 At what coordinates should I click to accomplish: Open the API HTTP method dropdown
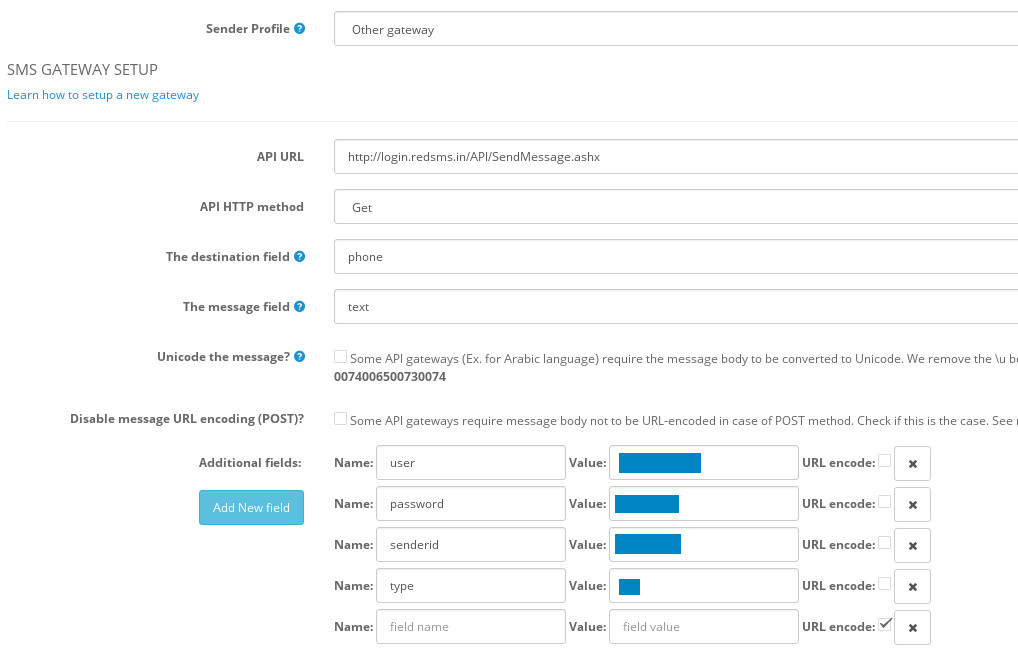676,208
